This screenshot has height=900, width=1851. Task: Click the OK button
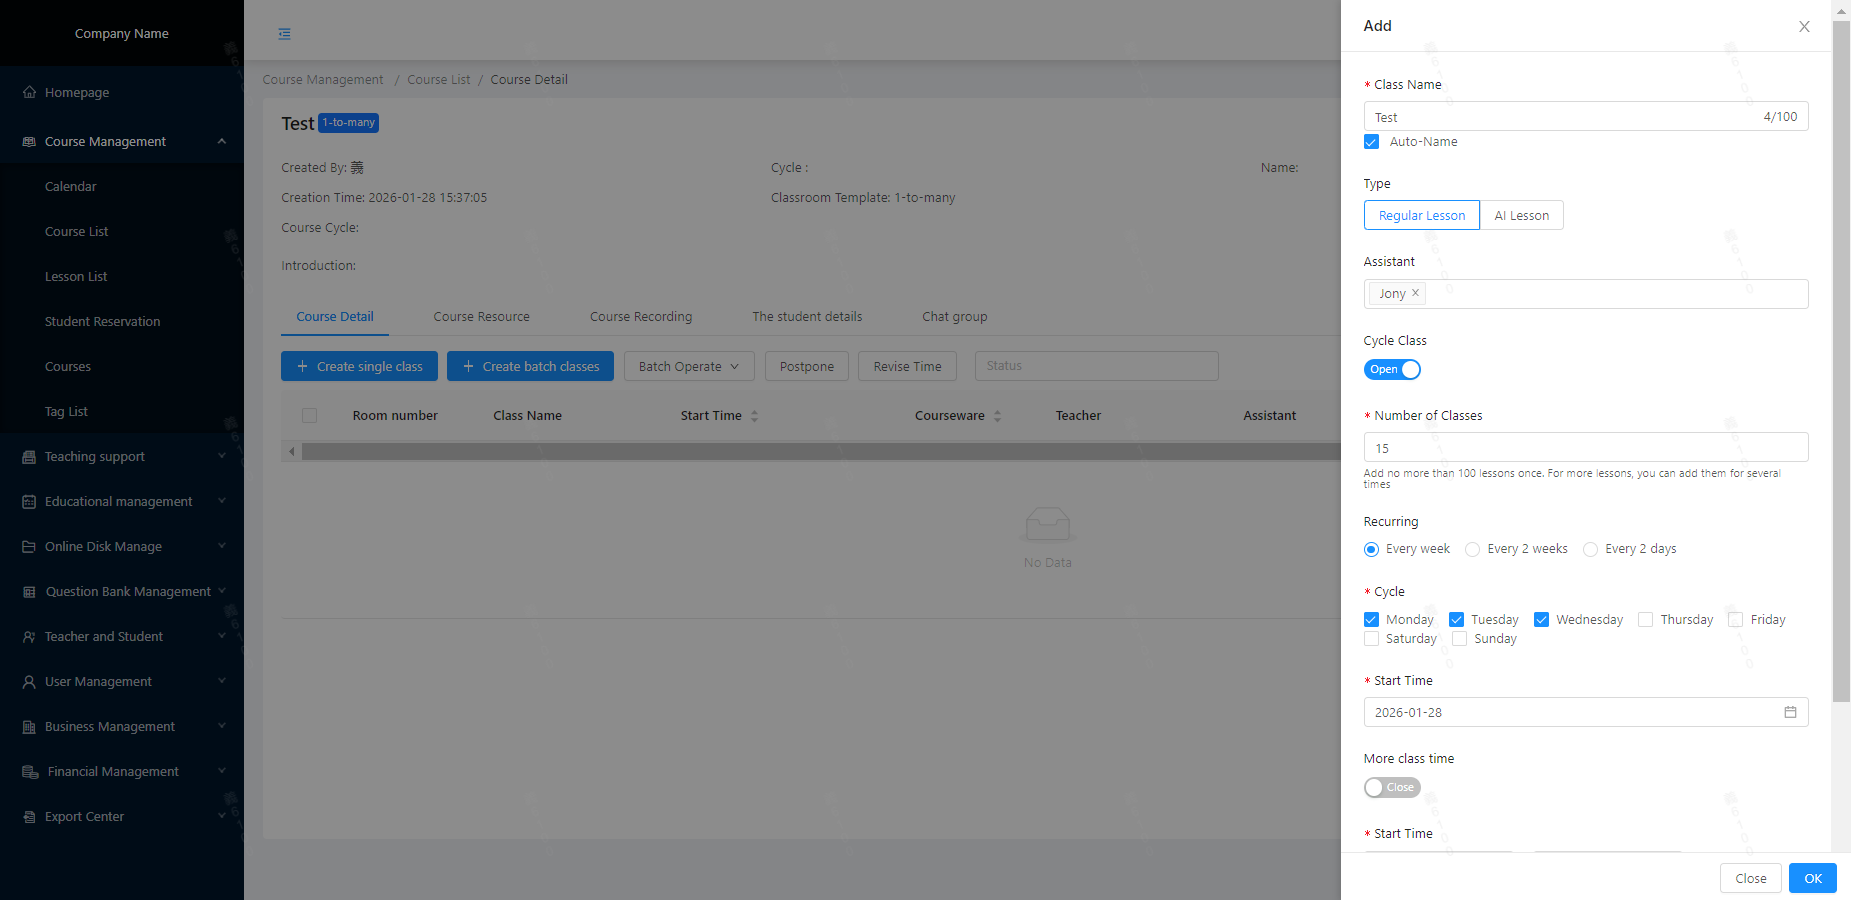(x=1812, y=878)
